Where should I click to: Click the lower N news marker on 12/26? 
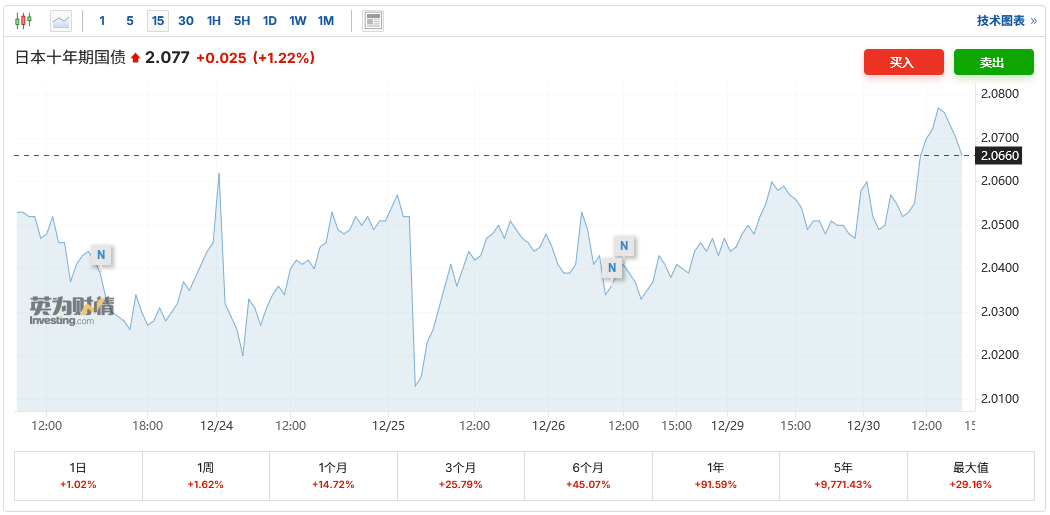tap(611, 268)
